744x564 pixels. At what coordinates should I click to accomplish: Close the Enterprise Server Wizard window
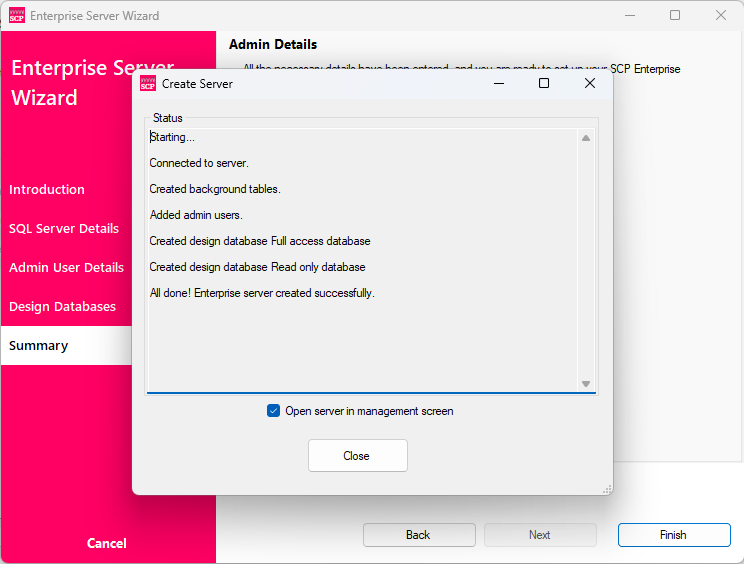point(721,16)
